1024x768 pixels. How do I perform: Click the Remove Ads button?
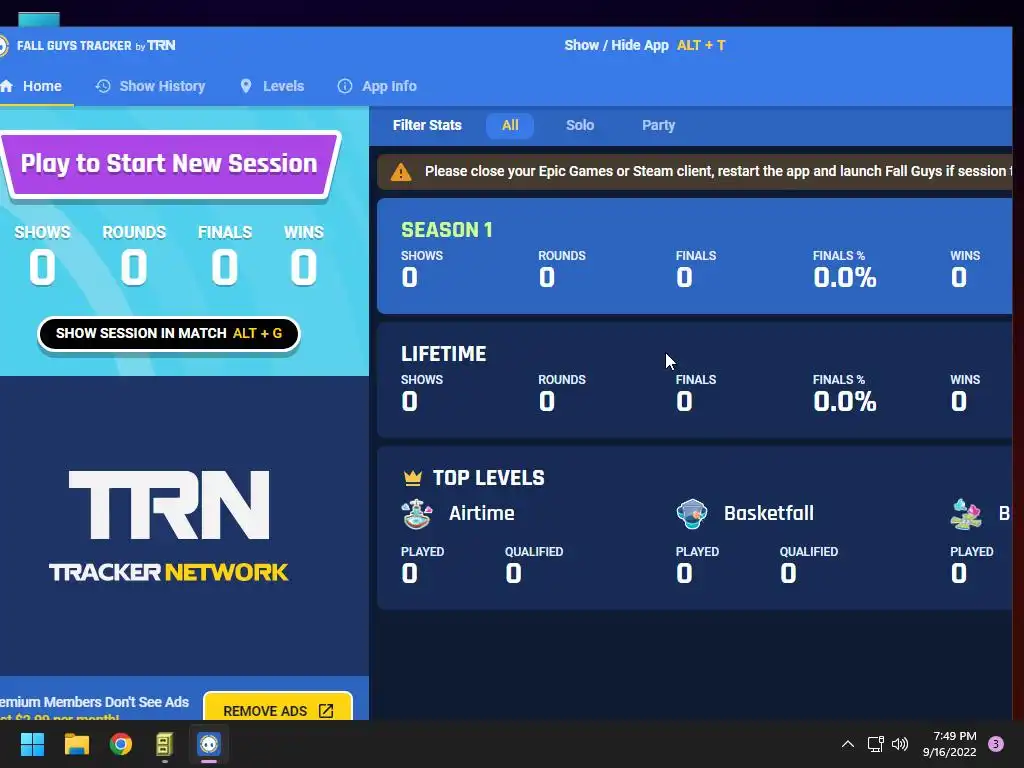278,709
